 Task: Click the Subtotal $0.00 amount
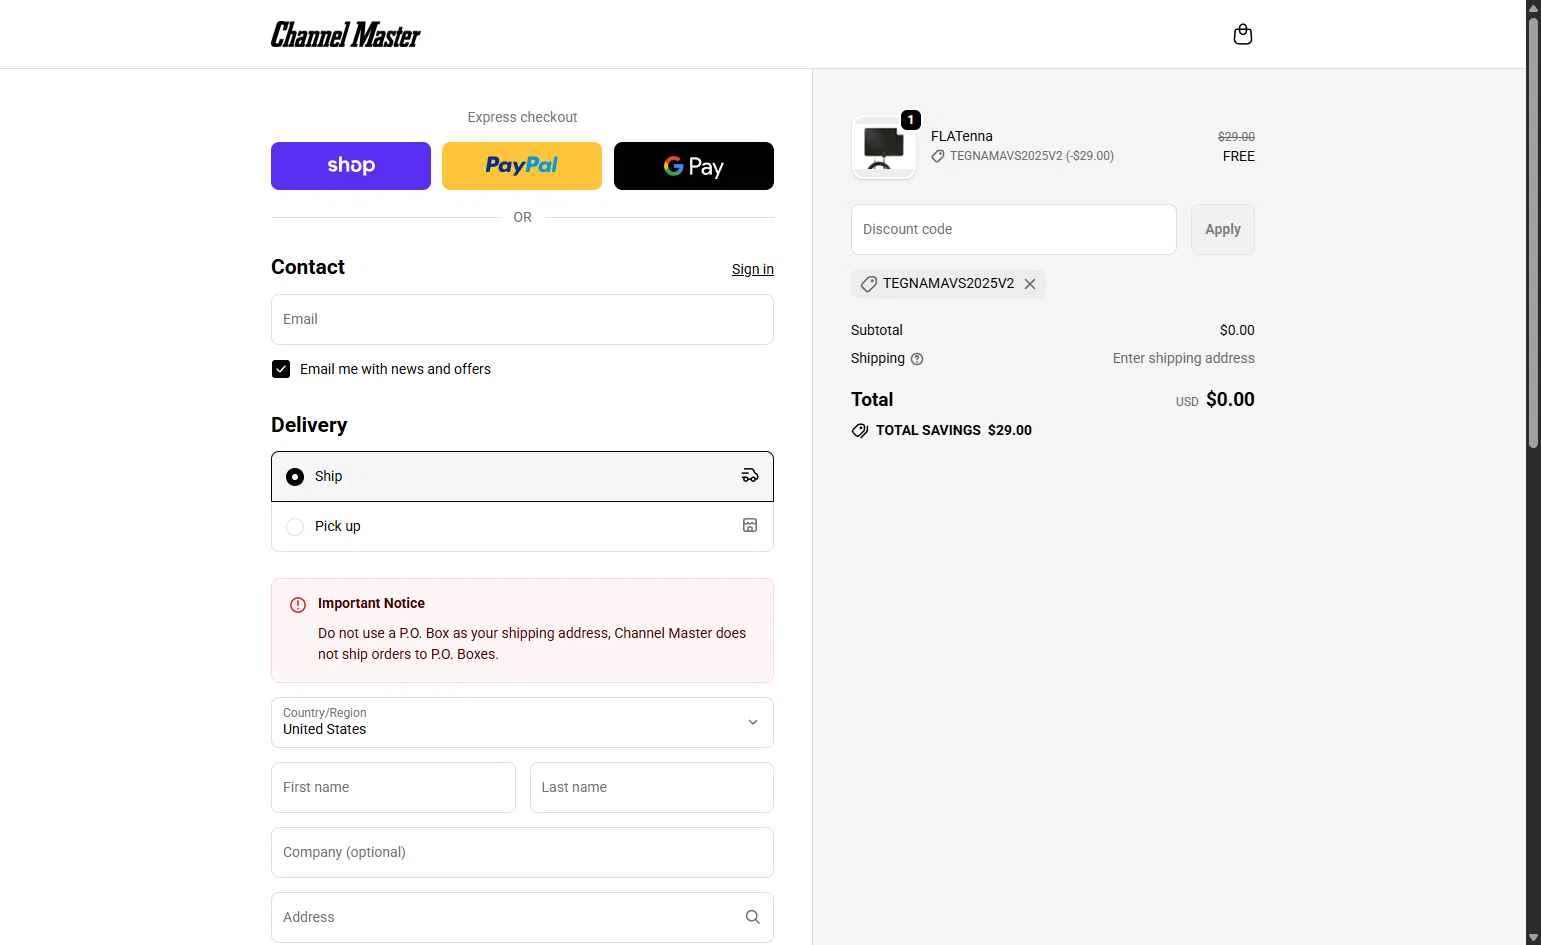1237,330
